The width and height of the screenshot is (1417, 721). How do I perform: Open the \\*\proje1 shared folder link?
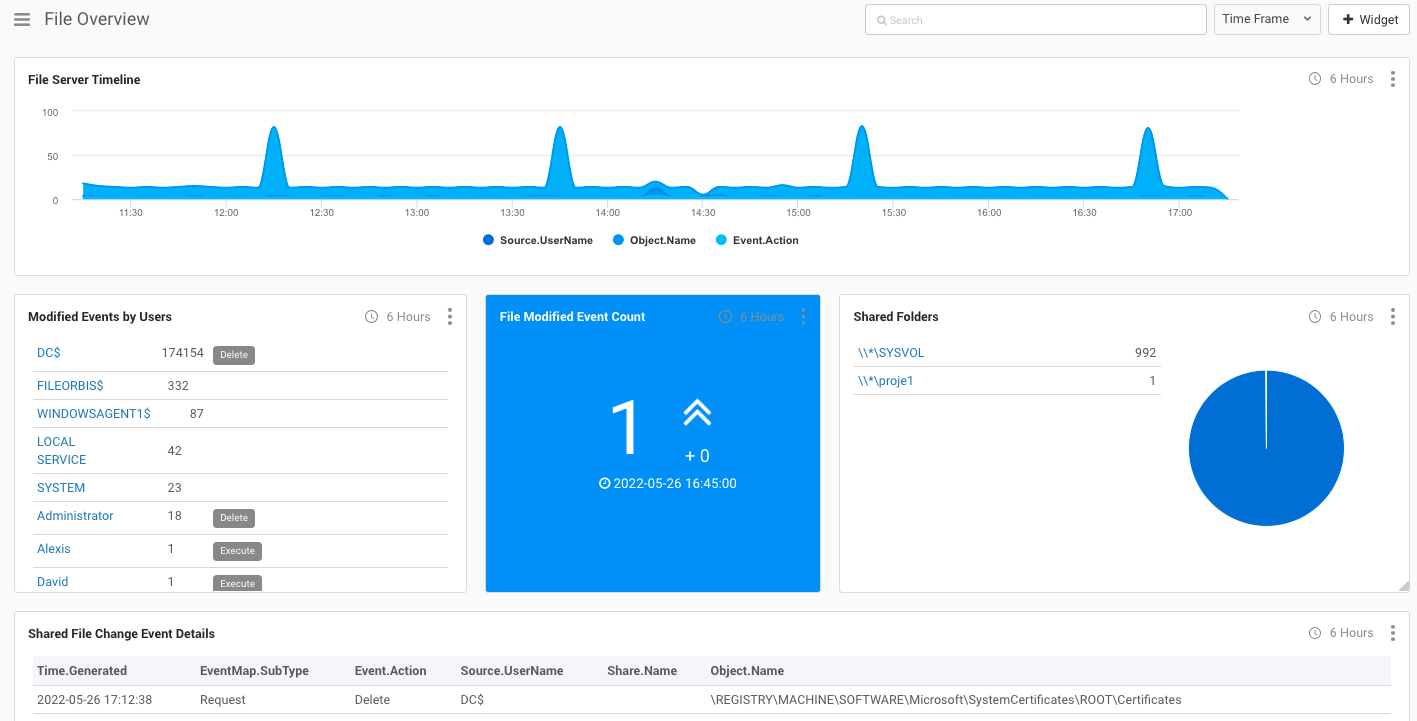point(886,381)
